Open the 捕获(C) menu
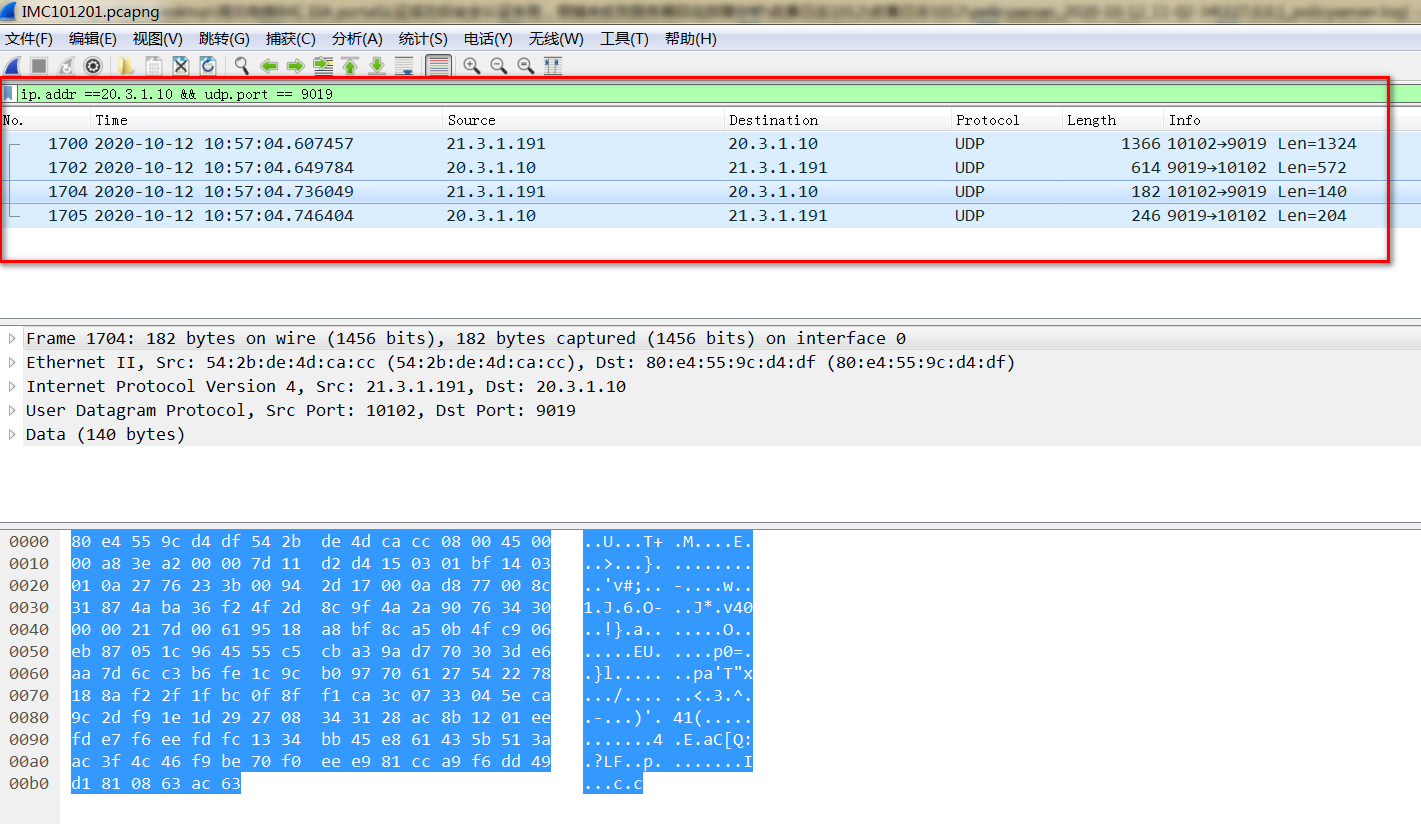This screenshot has height=824, width=1421. pyautogui.click(x=290, y=39)
